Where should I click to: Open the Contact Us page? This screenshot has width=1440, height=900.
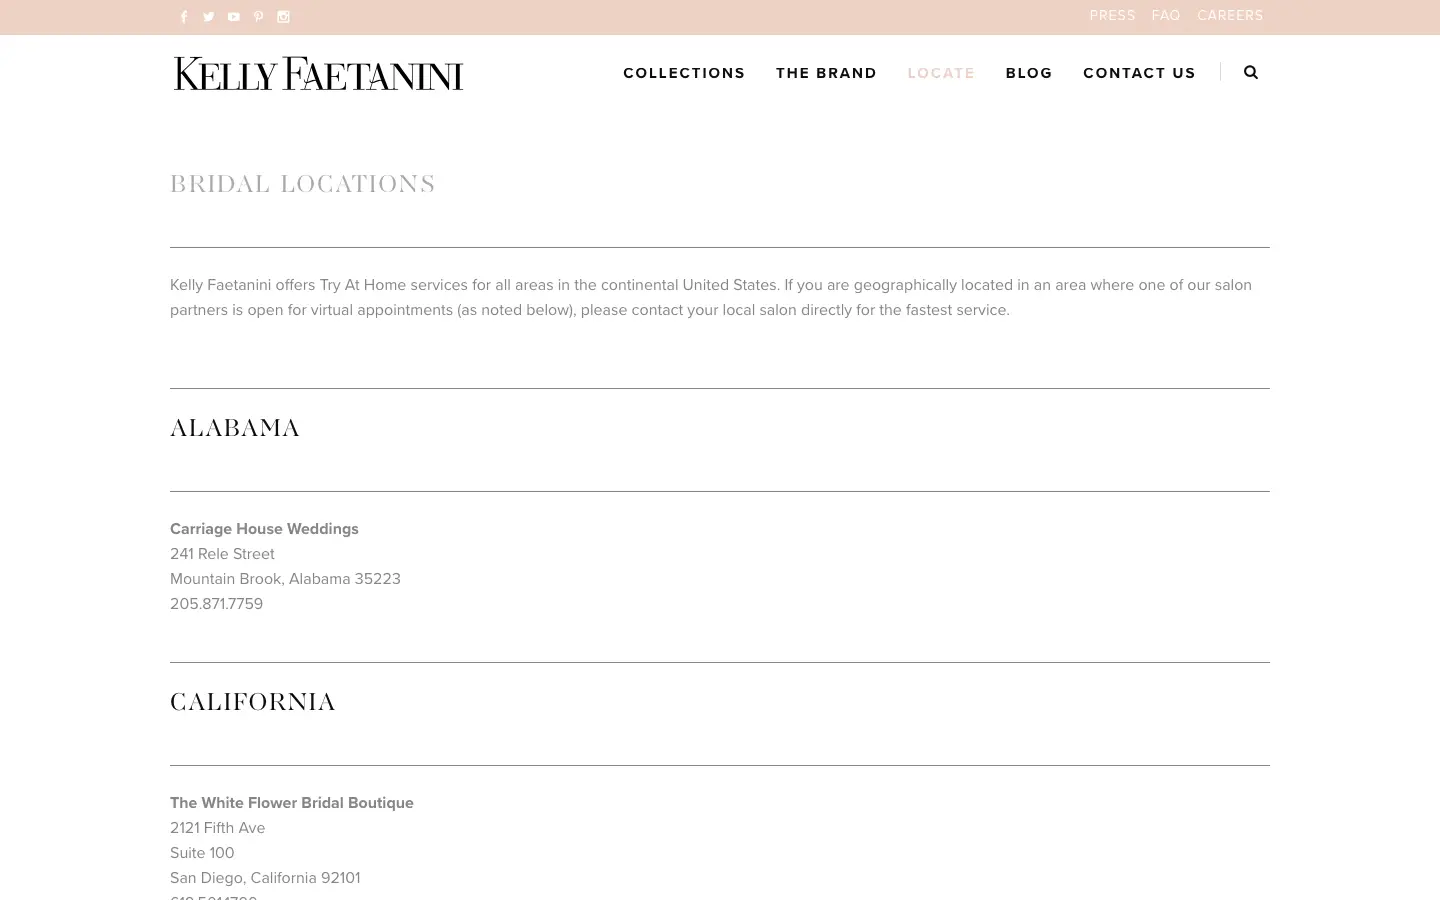[x=1139, y=73]
